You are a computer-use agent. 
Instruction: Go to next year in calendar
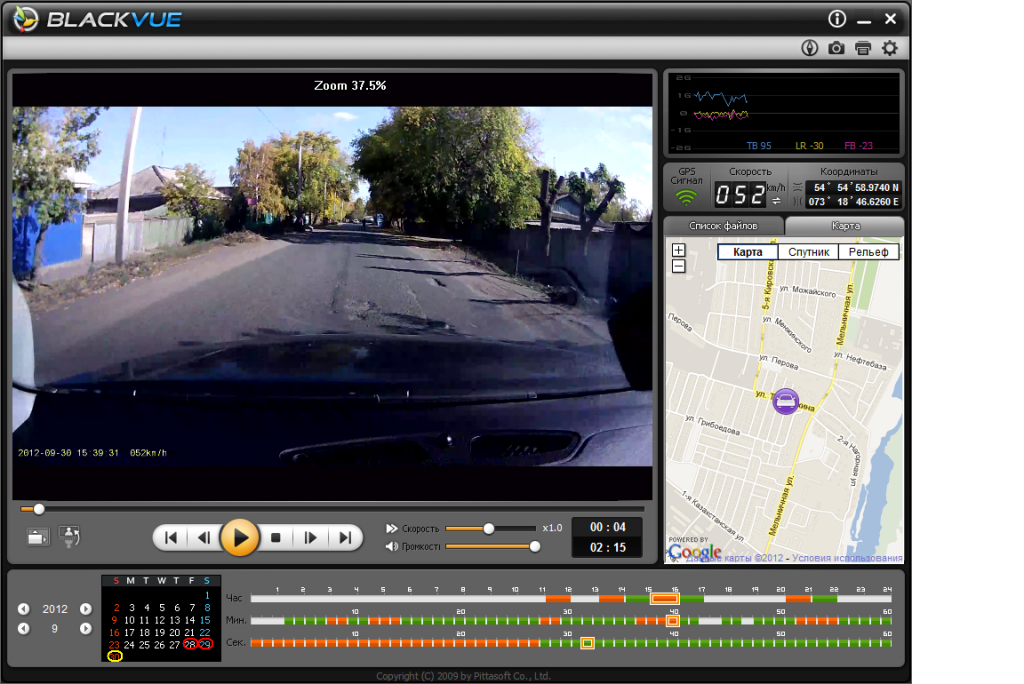86,609
